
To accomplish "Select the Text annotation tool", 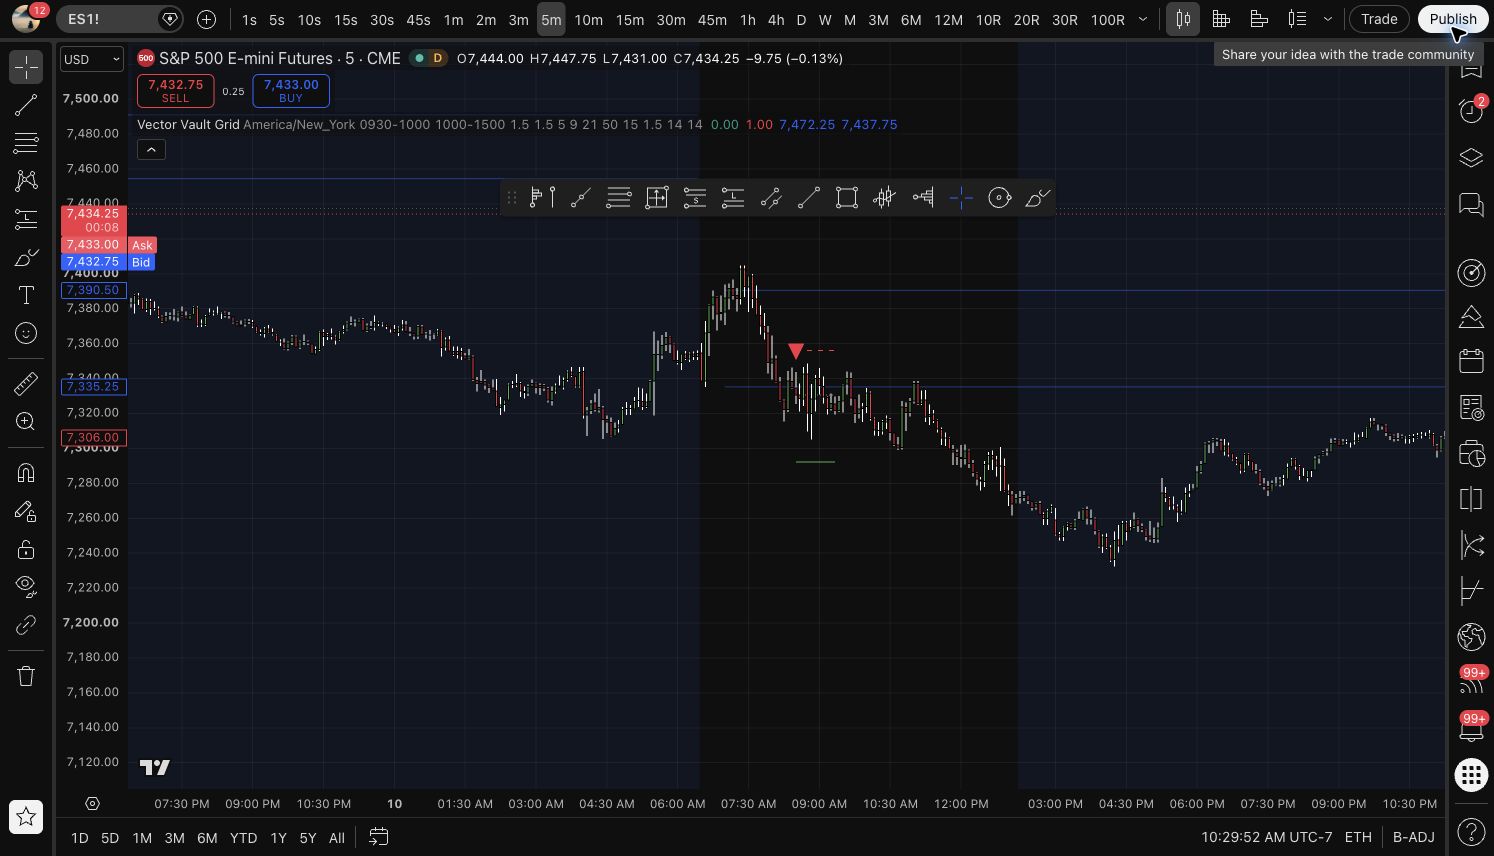I will pos(26,295).
